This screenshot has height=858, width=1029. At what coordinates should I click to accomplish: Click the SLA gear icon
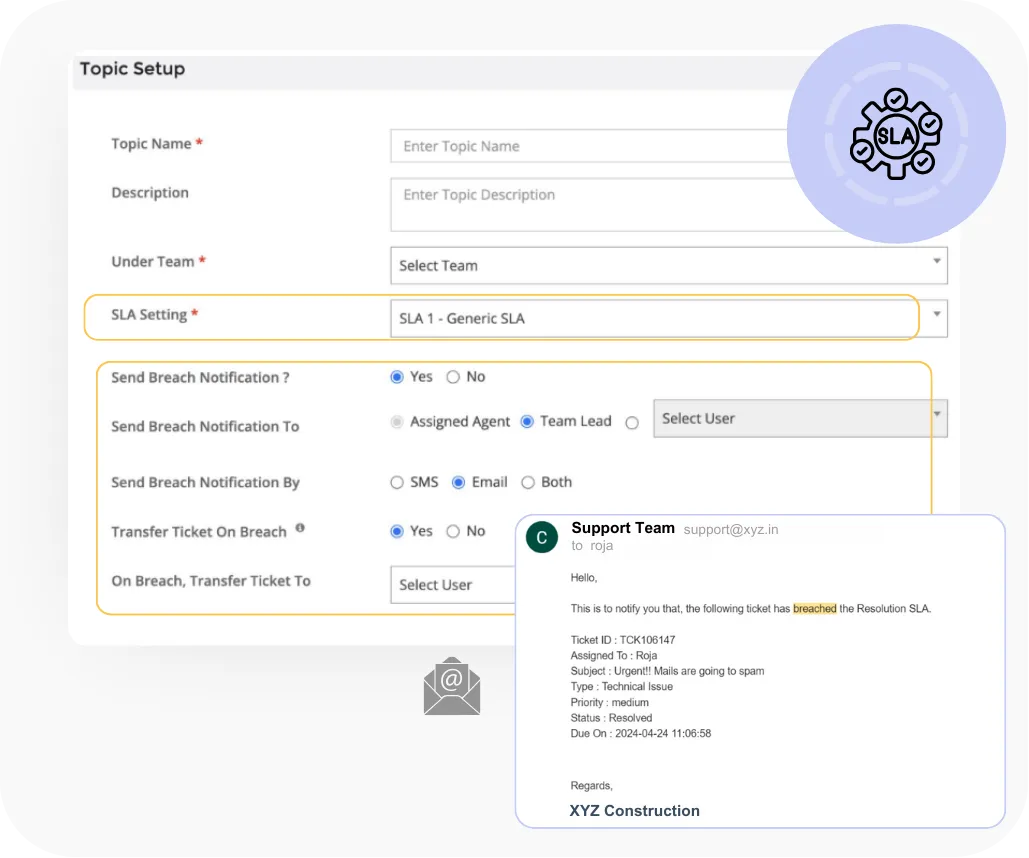coord(895,135)
